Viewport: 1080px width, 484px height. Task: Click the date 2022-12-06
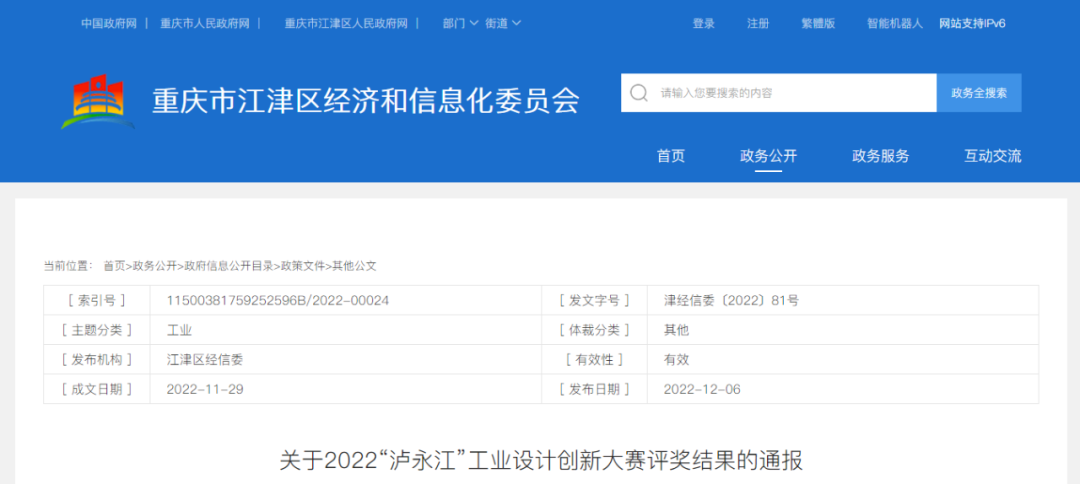[702, 389]
